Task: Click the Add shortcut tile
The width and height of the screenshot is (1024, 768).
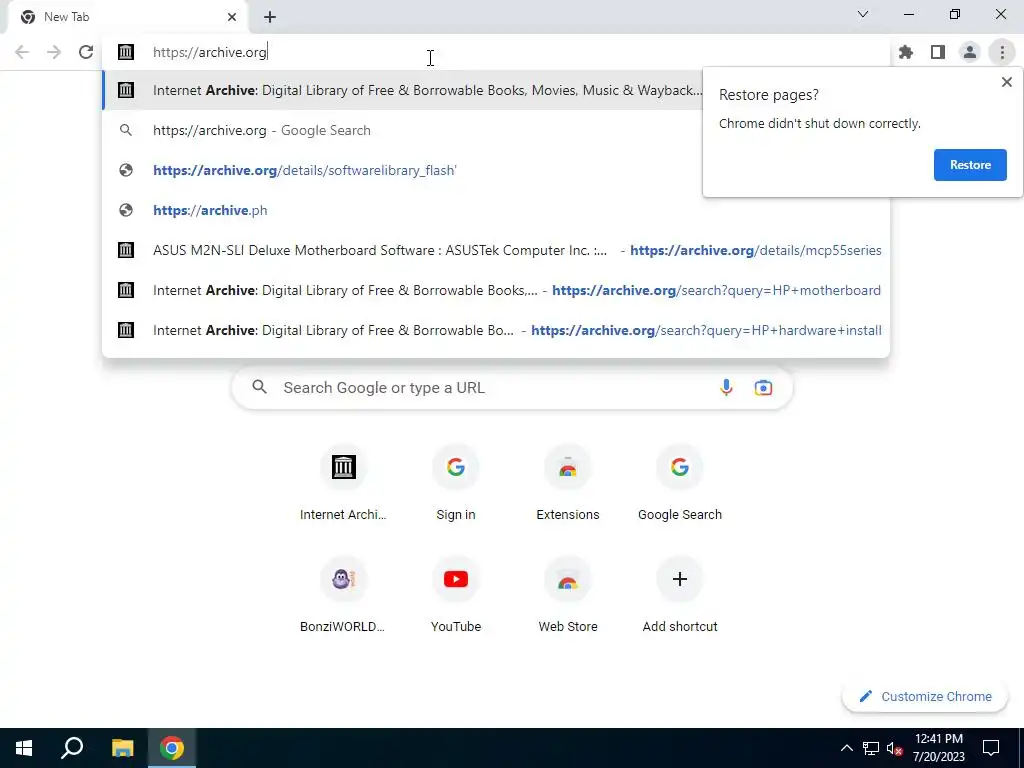Action: pyautogui.click(x=680, y=597)
